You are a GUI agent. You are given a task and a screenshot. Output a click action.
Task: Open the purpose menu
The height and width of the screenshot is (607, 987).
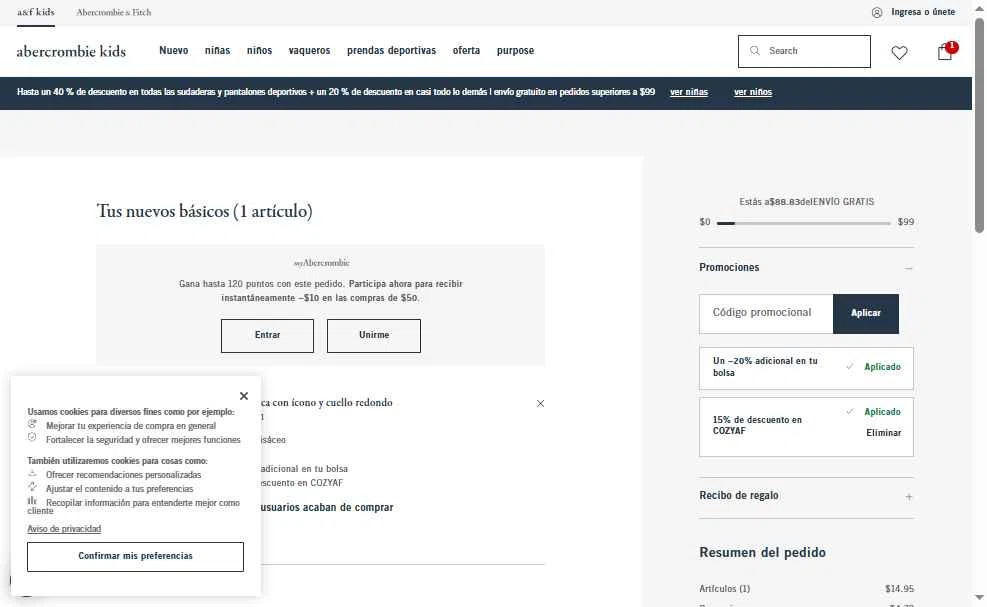[x=515, y=50]
